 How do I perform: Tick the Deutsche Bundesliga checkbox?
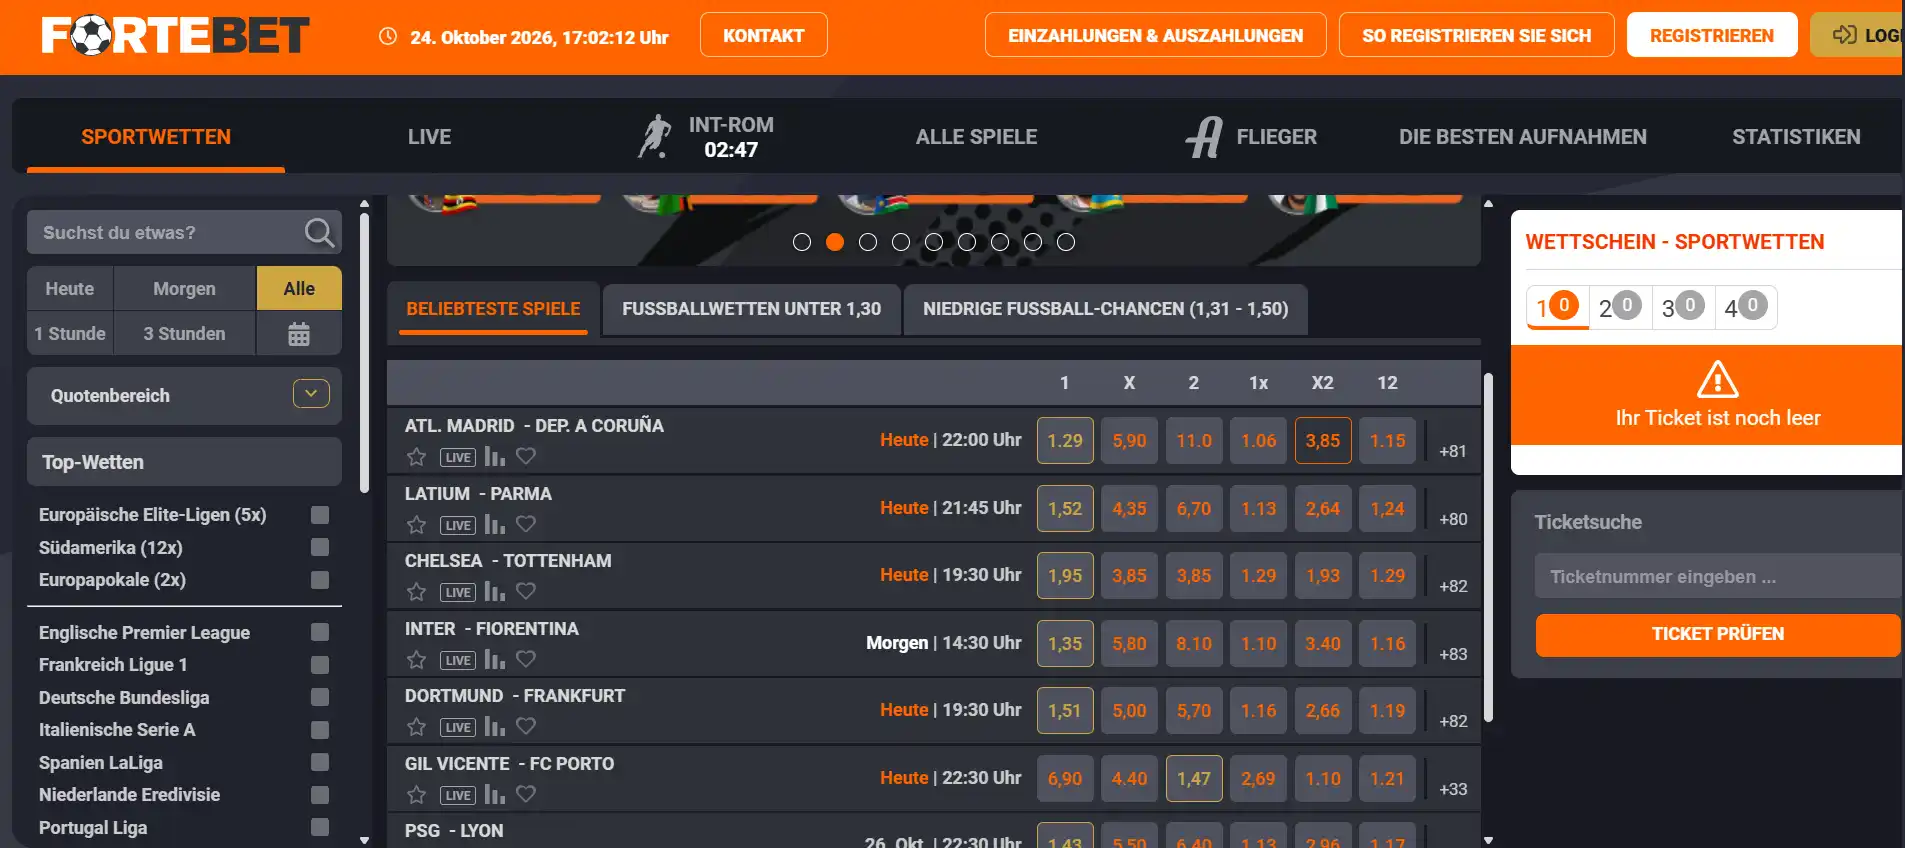[320, 697]
